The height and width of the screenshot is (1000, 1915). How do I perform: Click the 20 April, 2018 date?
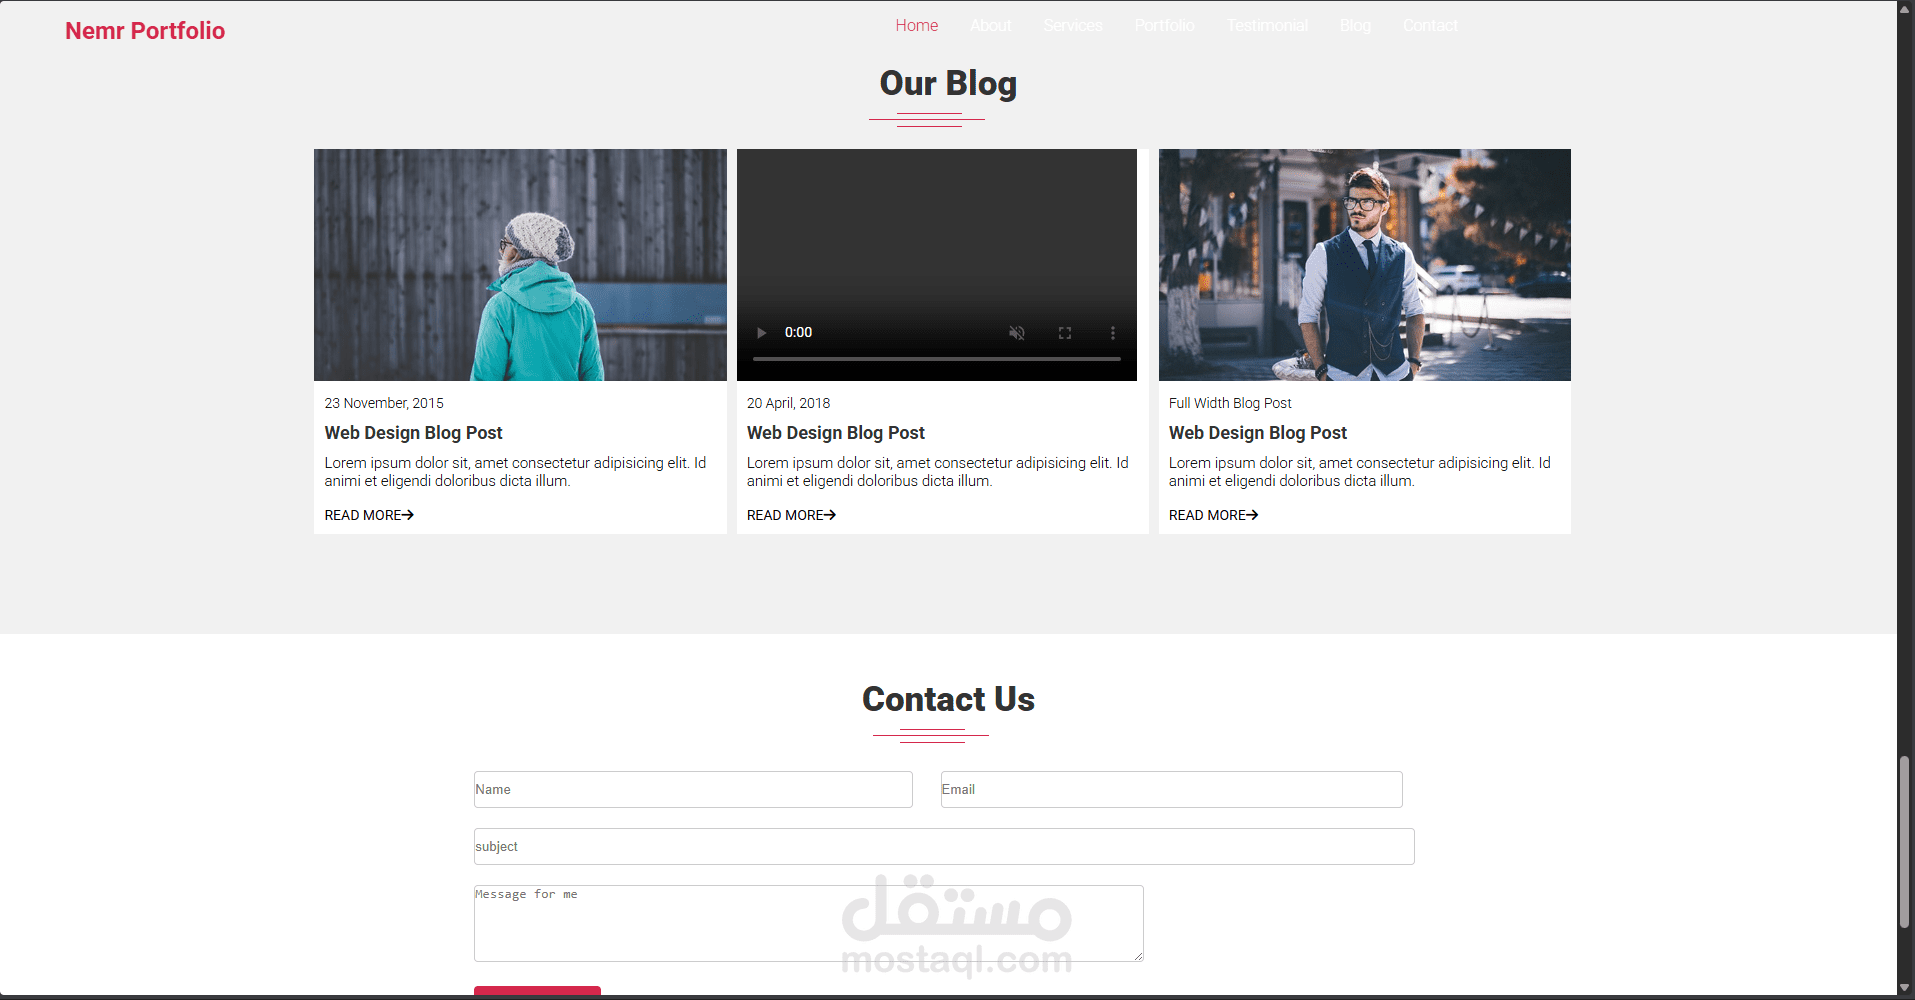coord(788,403)
